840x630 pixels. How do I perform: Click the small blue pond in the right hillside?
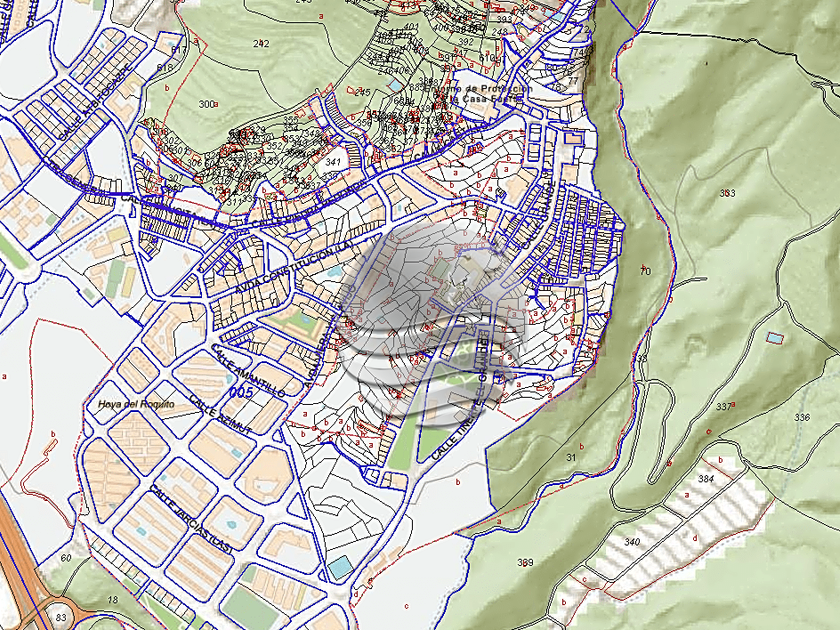click(x=775, y=338)
